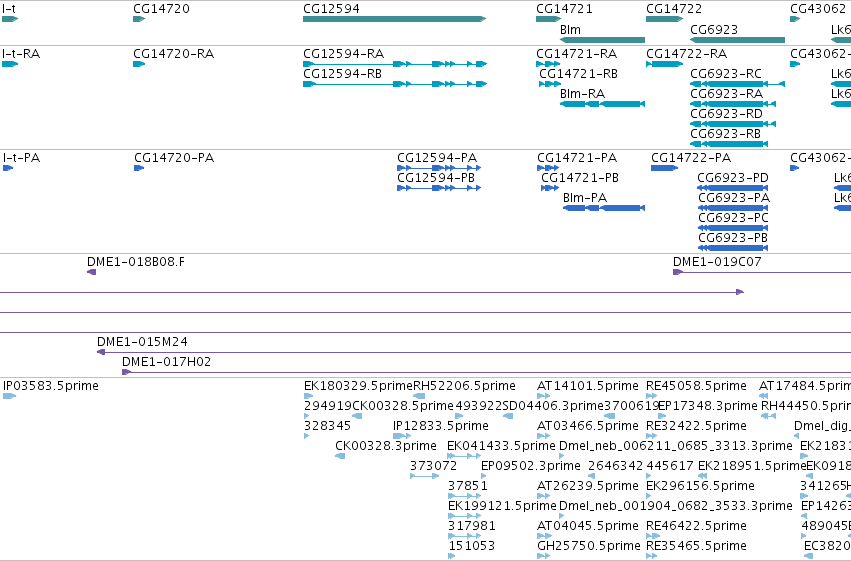The height and width of the screenshot is (561, 851).
Task: Click the 317981 feature label
Action: (472, 526)
